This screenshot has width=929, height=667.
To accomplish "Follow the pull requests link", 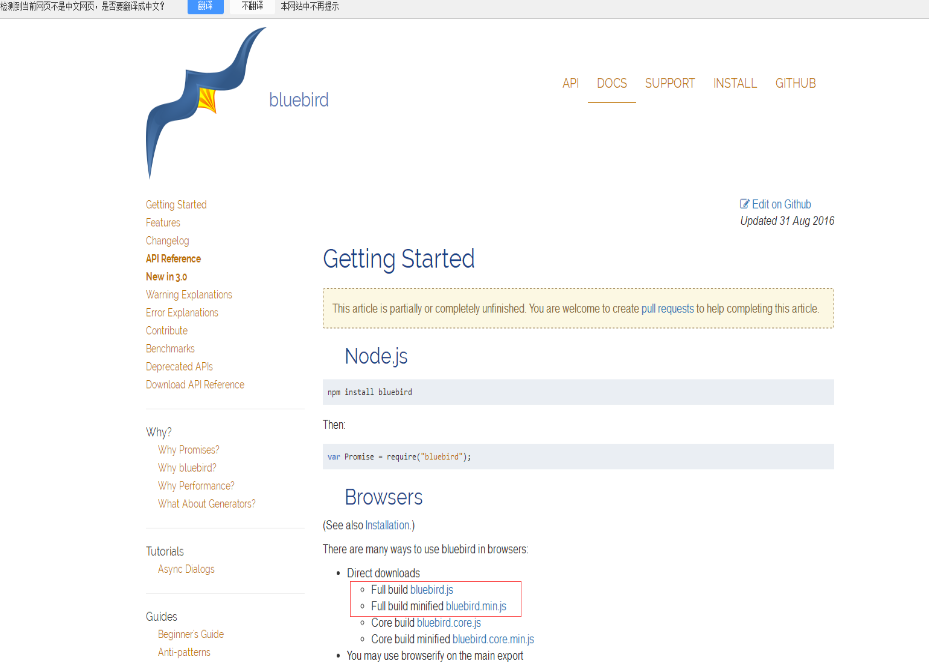I will coord(667,309).
